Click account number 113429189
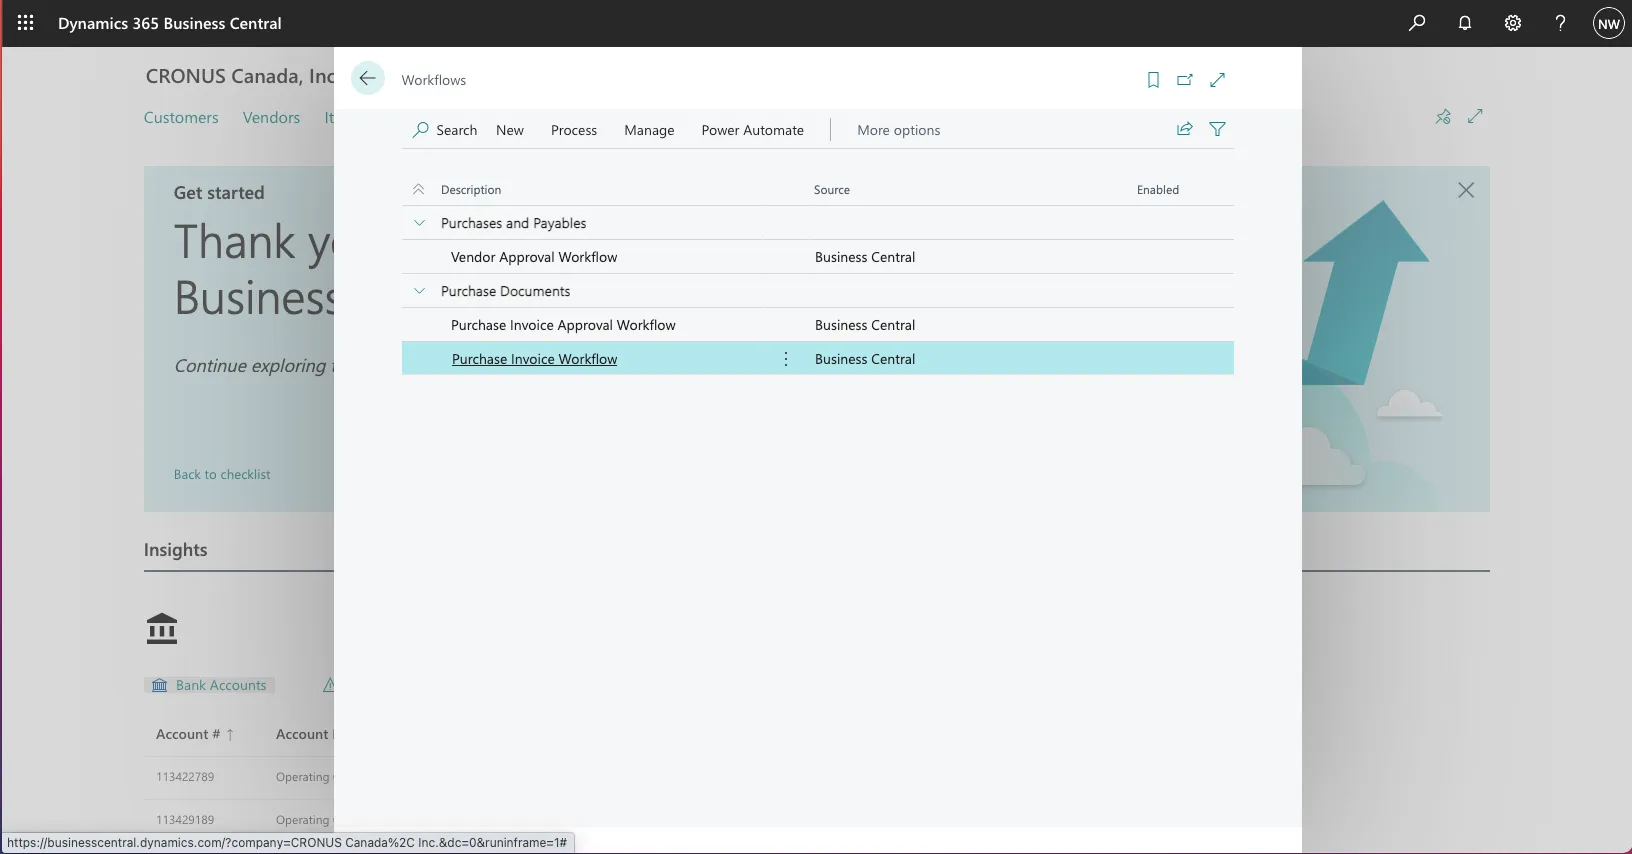The image size is (1632, 854). point(185,820)
